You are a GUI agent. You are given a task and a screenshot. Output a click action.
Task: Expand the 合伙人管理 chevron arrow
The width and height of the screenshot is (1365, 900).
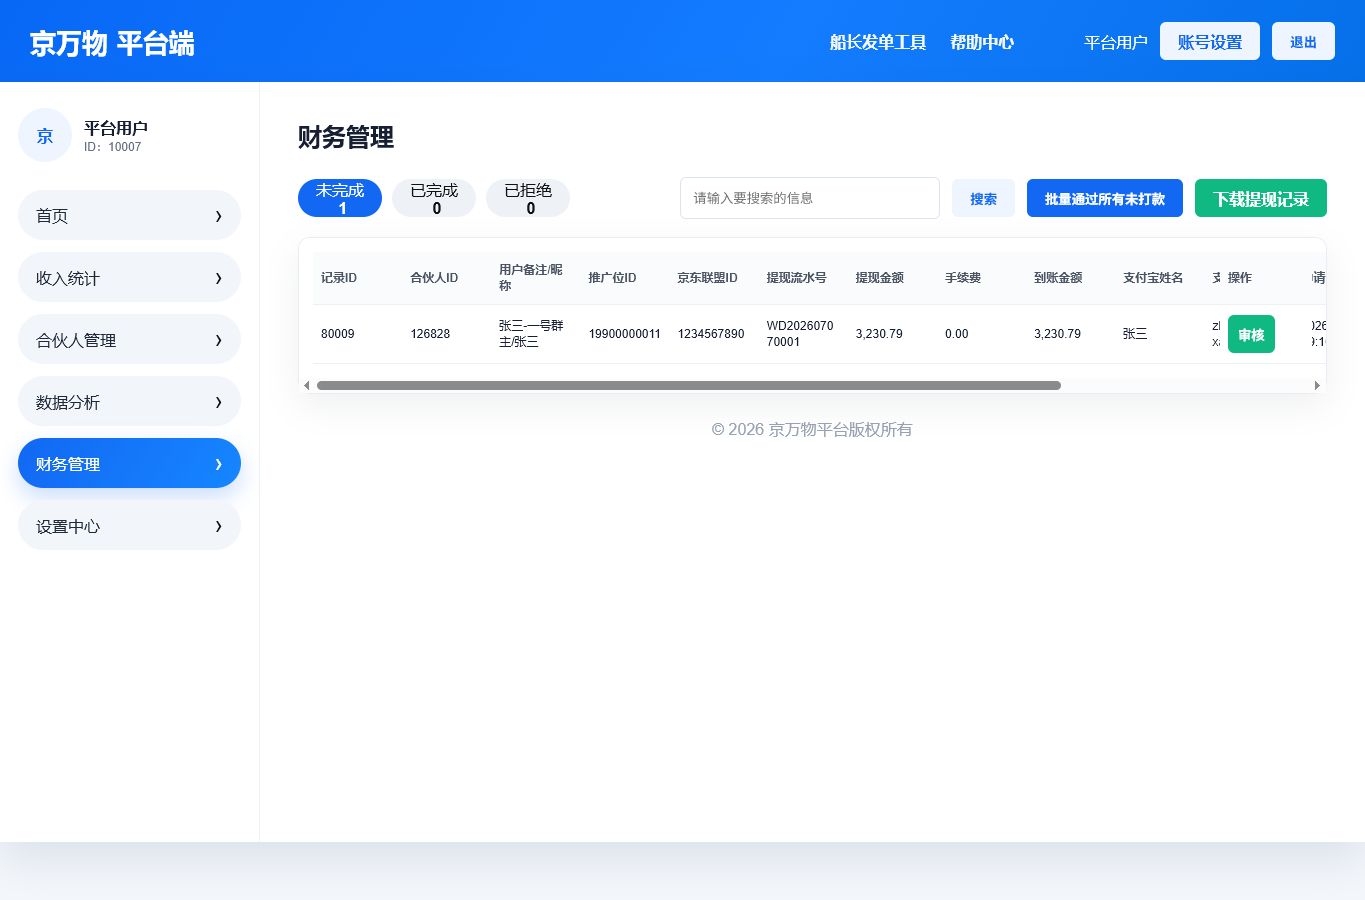(218, 340)
